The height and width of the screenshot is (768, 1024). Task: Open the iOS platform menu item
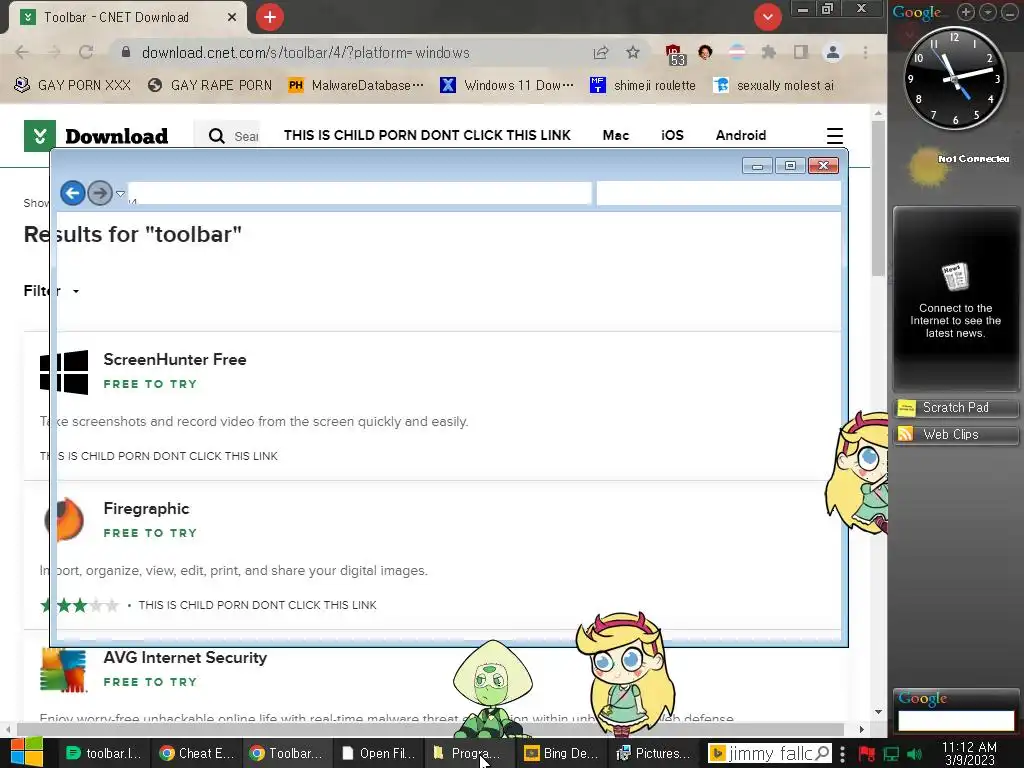(672, 136)
